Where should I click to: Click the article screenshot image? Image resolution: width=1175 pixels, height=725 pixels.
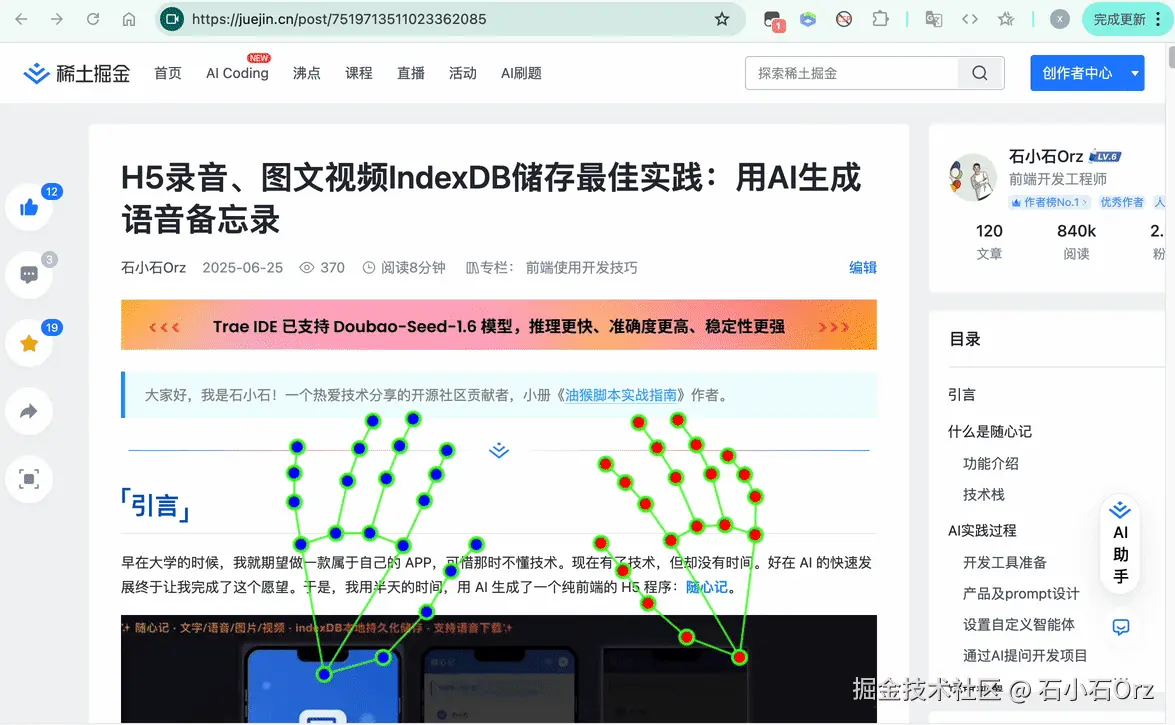tap(499, 670)
